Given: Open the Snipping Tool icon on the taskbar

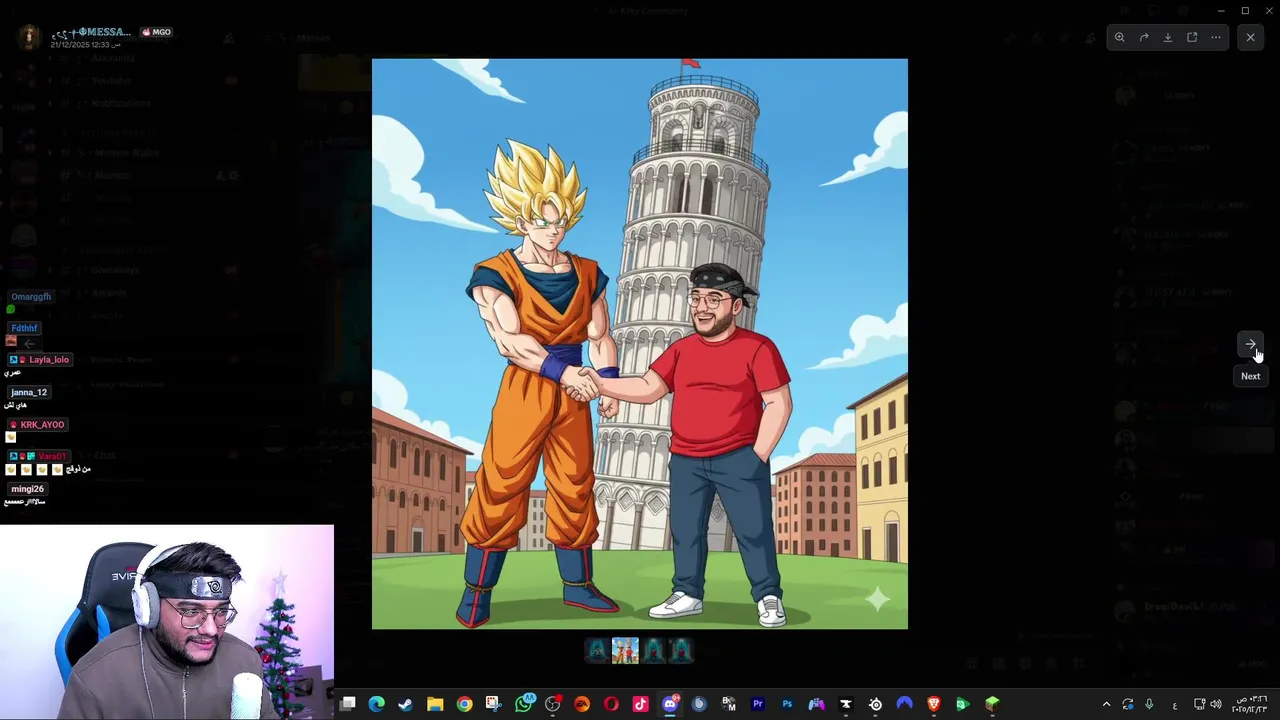Looking at the screenshot, I should (494, 704).
